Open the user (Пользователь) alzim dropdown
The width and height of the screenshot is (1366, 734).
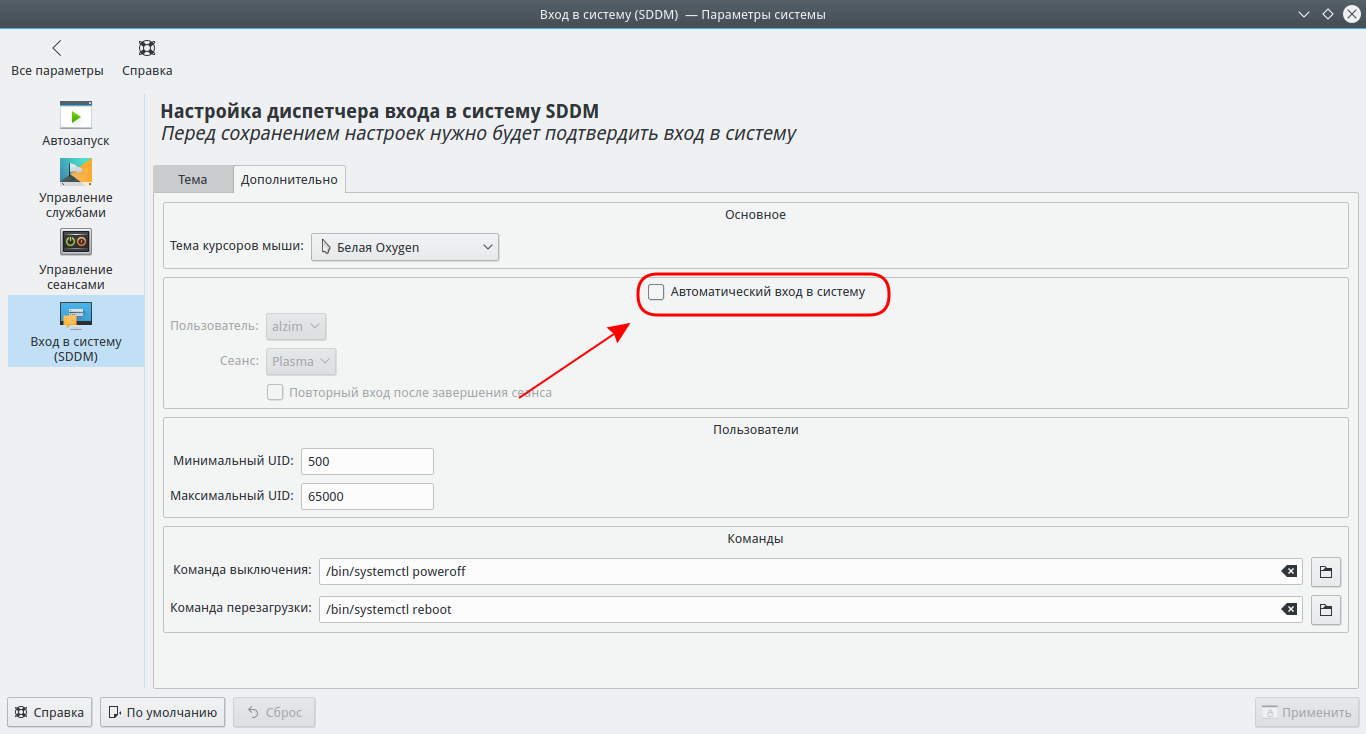click(296, 326)
